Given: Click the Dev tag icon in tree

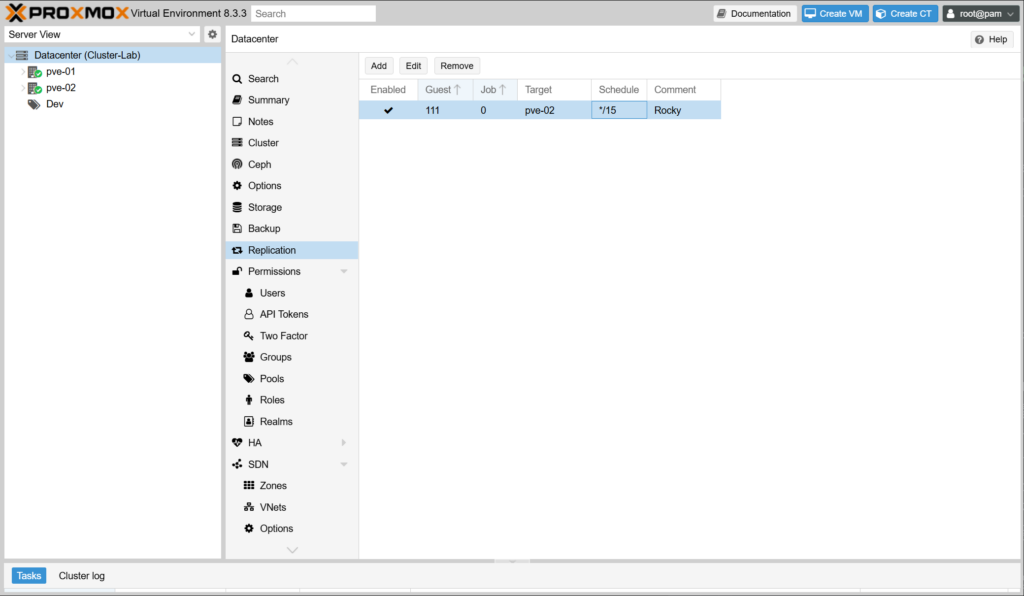Looking at the screenshot, I should [x=34, y=104].
